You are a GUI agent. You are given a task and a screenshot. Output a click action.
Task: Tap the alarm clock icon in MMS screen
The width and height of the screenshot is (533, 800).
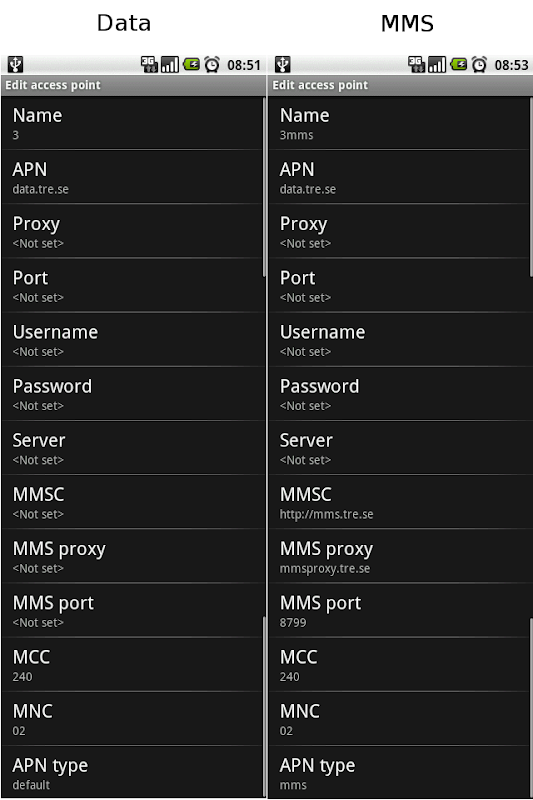[x=479, y=64]
